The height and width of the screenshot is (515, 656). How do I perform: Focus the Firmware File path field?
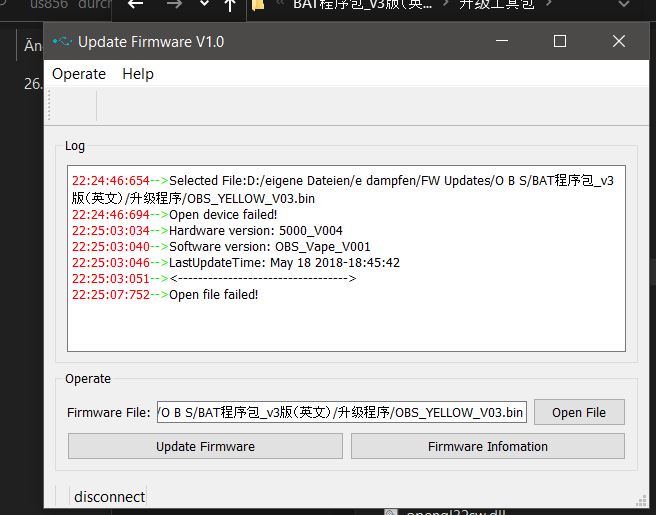340,412
